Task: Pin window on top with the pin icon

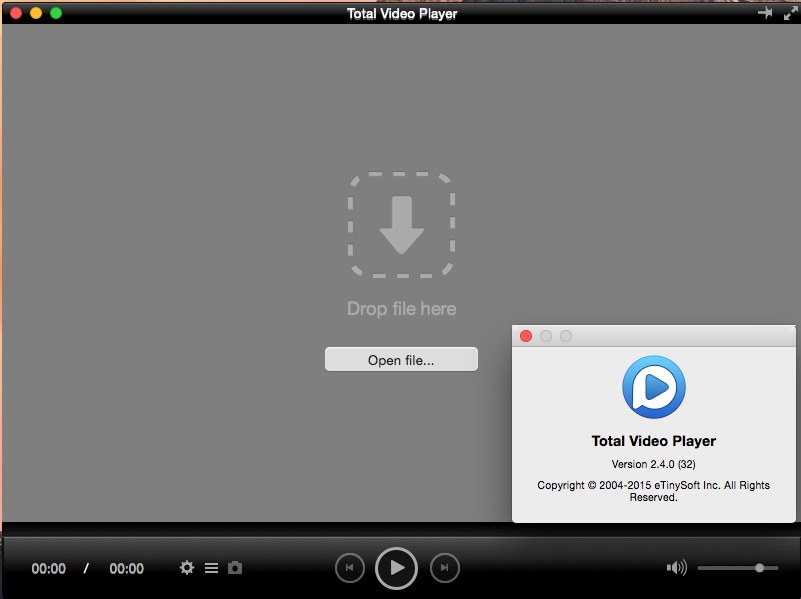Action: (765, 13)
